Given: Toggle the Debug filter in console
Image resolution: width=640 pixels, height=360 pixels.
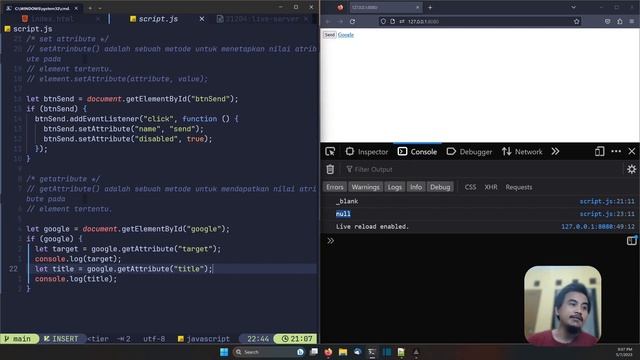Looking at the screenshot, I should click(440, 187).
